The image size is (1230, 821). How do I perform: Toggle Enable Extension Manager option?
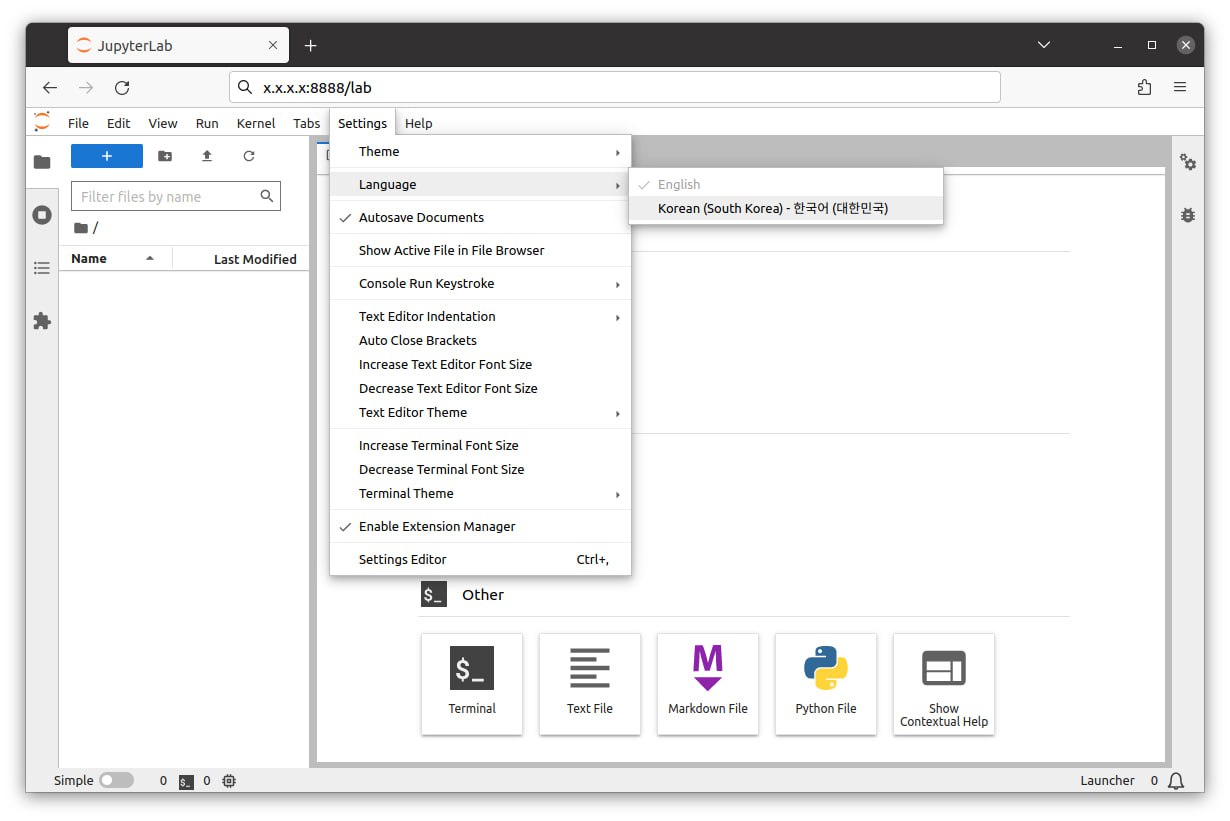click(480, 526)
